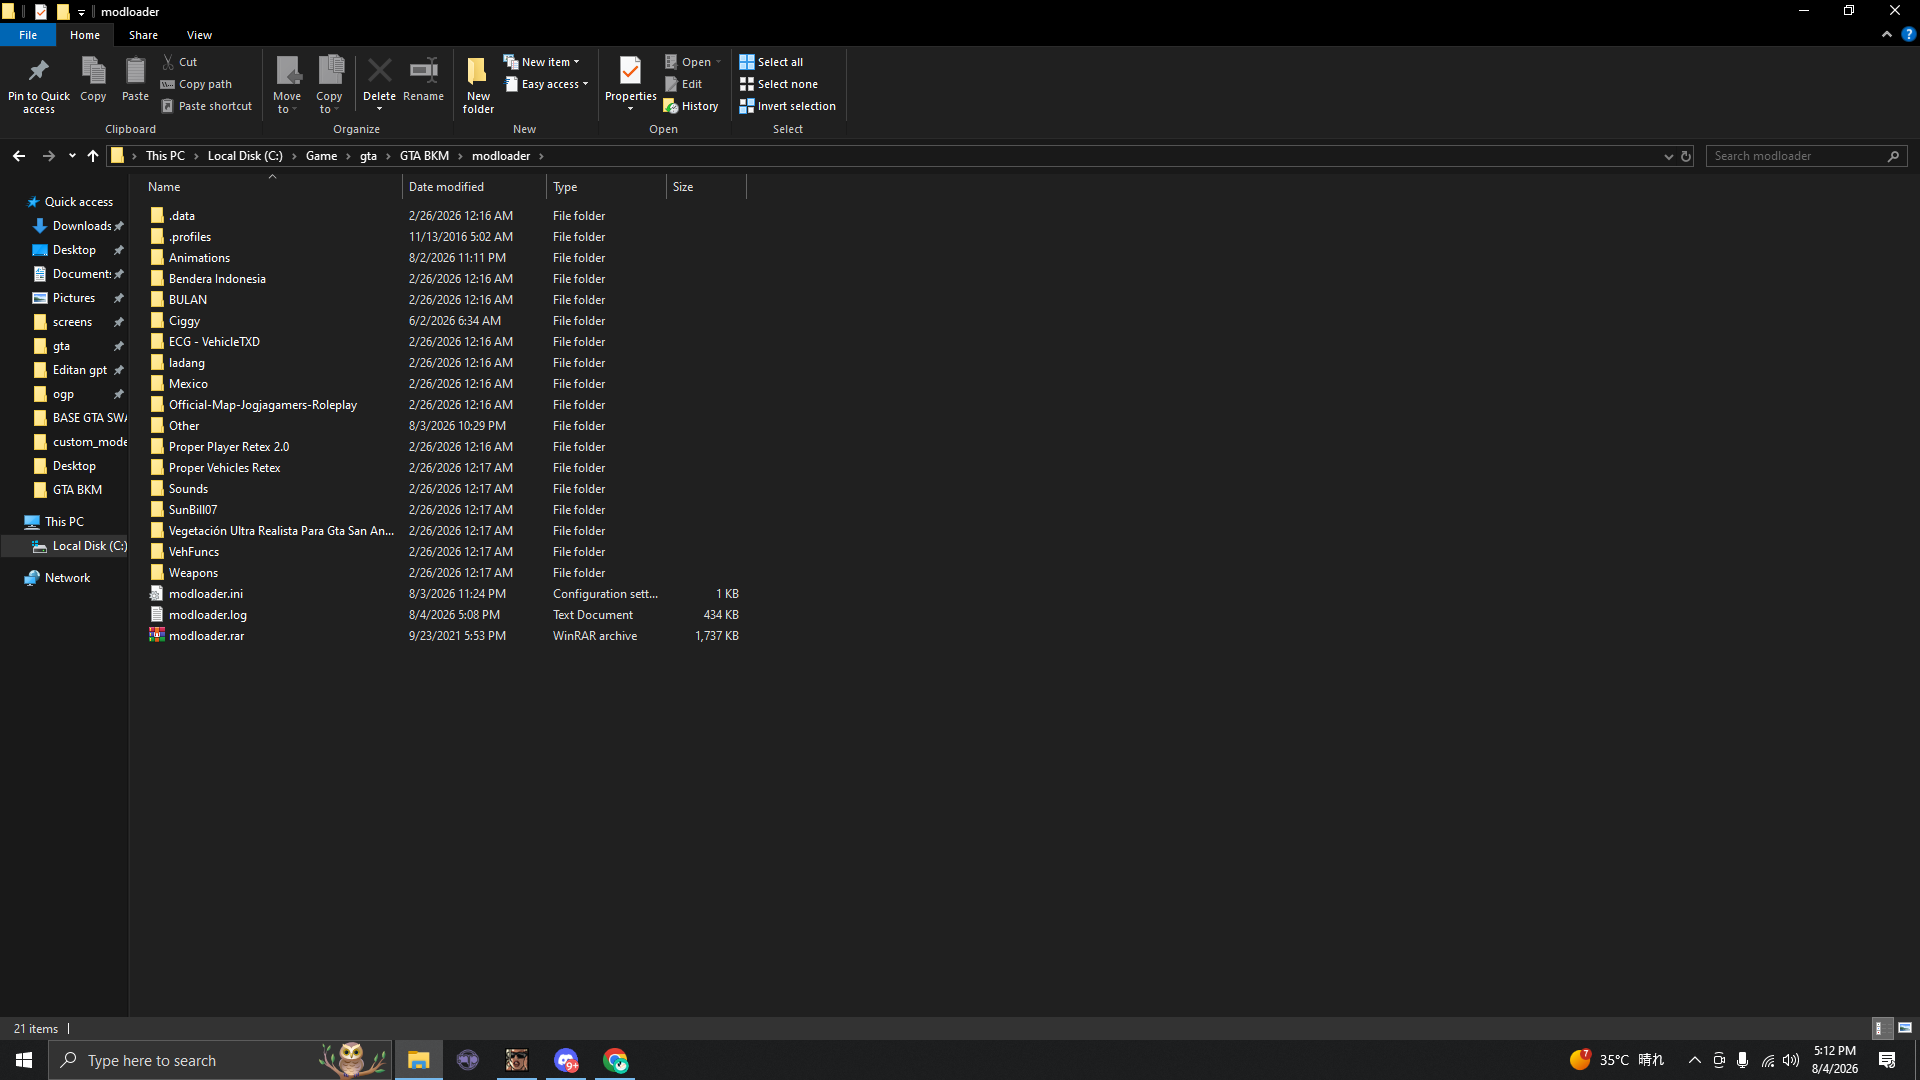Go back with the Back arrow
The width and height of the screenshot is (1920, 1080).
click(x=19, y=156)
